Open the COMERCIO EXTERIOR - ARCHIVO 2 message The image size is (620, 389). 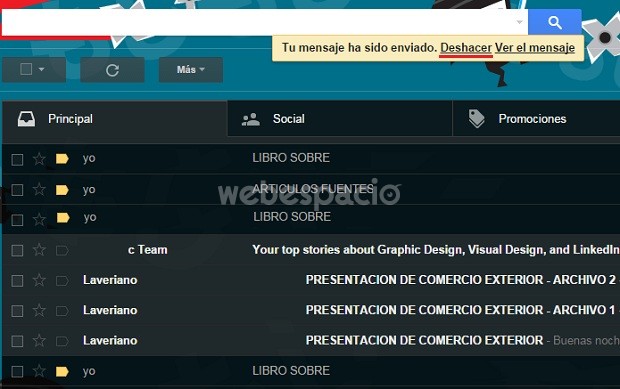point(461,280)
